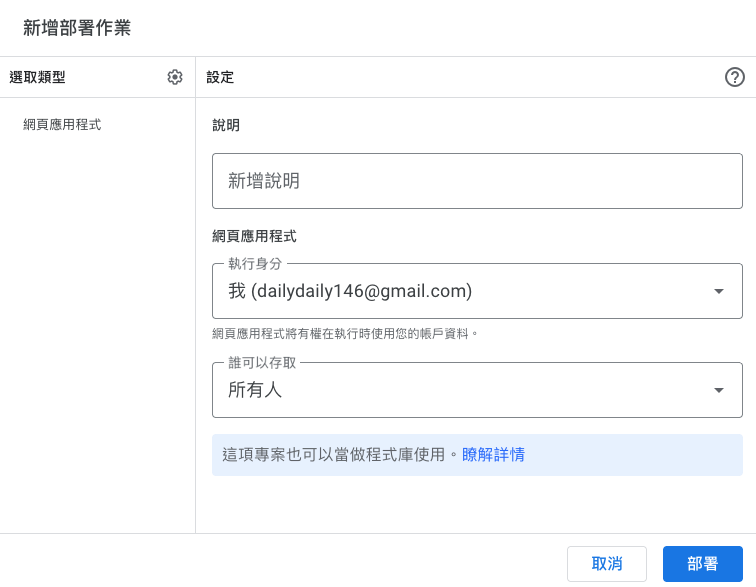Click the 誰可以存取 field label
This screenshot has height=587, width=756.
pyautogui.click(x=262, y=362)
